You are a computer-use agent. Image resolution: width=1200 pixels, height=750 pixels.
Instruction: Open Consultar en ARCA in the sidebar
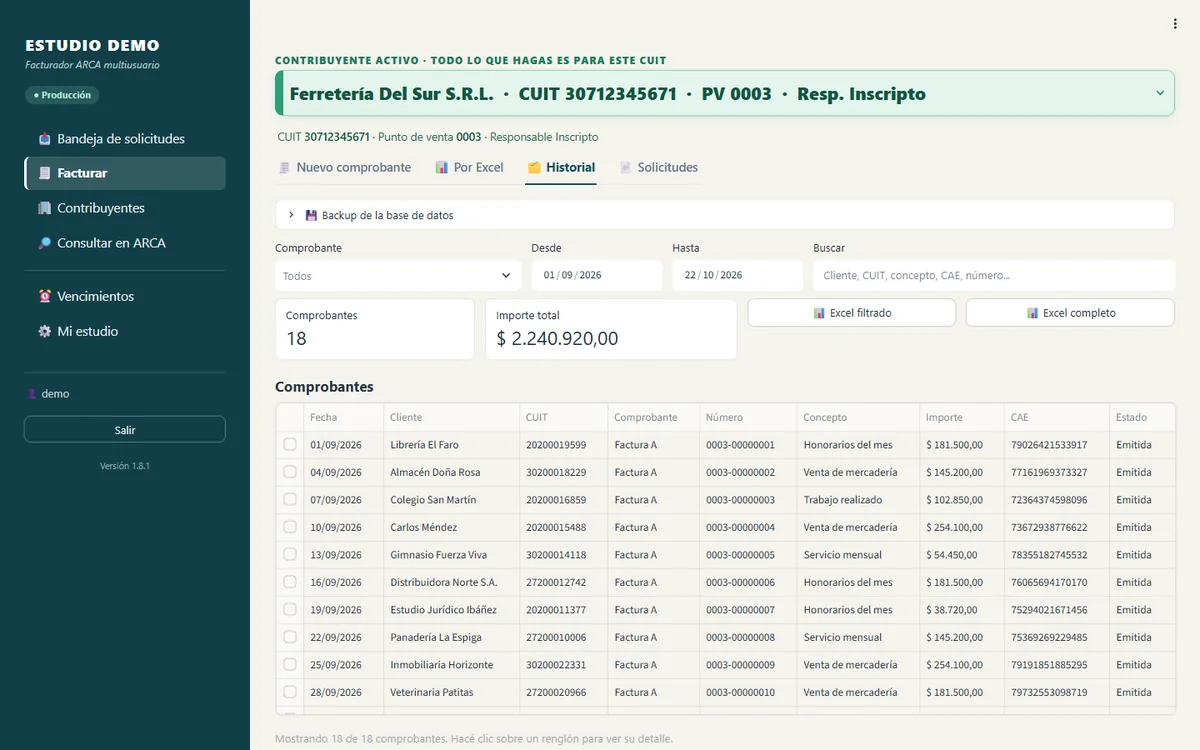pos(125,243)
